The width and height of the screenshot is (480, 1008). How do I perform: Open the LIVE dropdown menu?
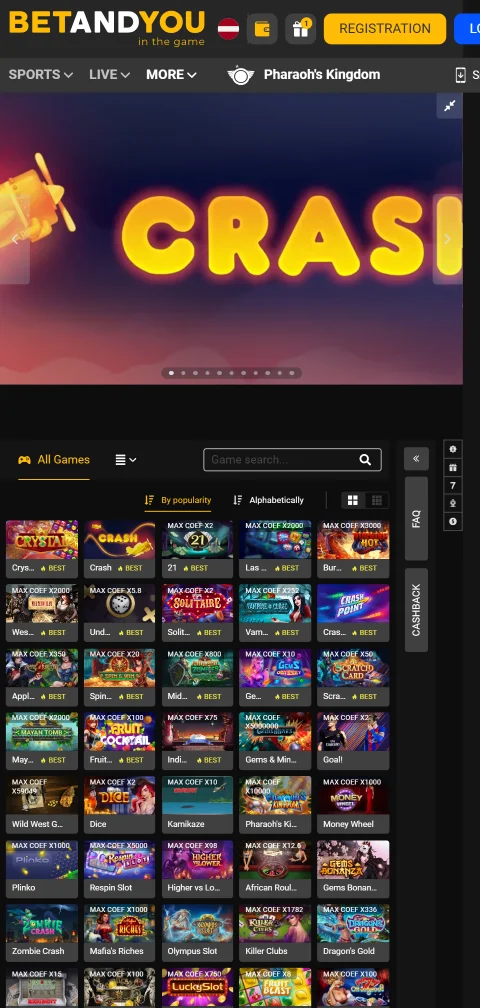(x=109, y=75)
